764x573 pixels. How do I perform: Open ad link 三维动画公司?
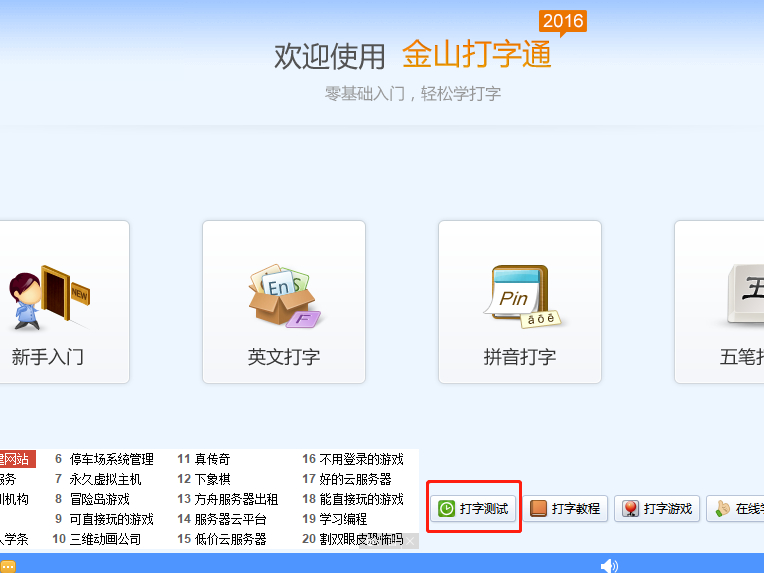click(105, 539)
